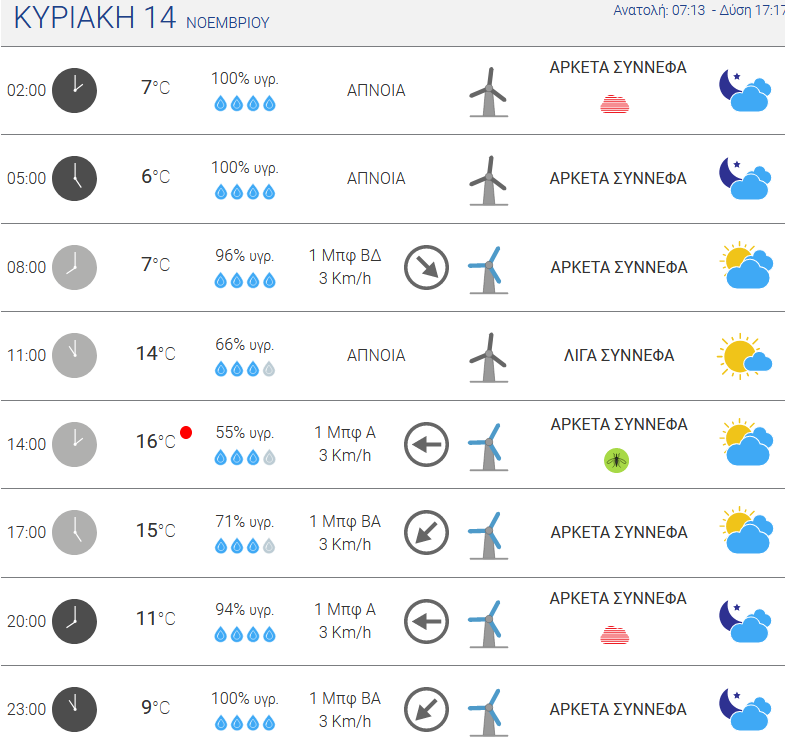Click the sun-and-clouds icon at 08:00

pos(746,265)
